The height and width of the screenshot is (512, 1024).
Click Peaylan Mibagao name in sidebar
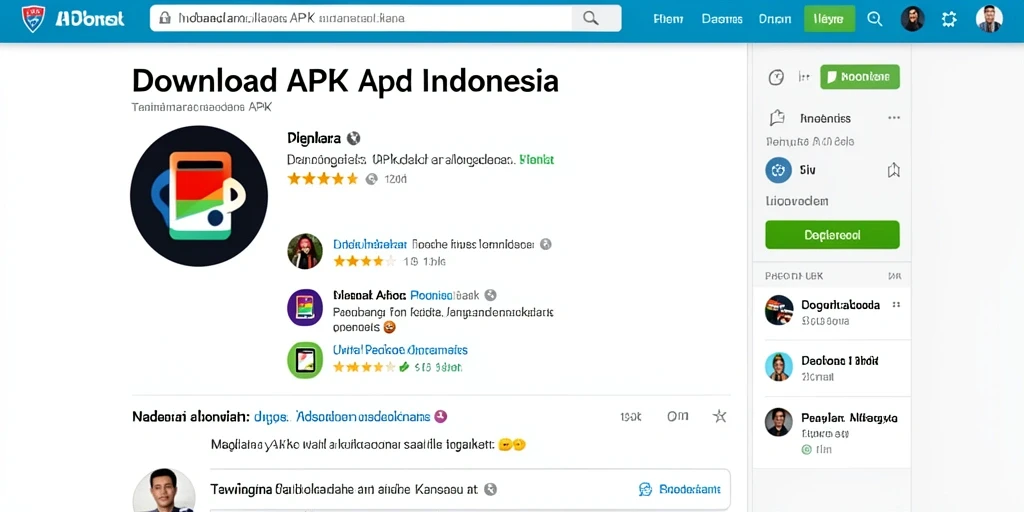point(849,417)
